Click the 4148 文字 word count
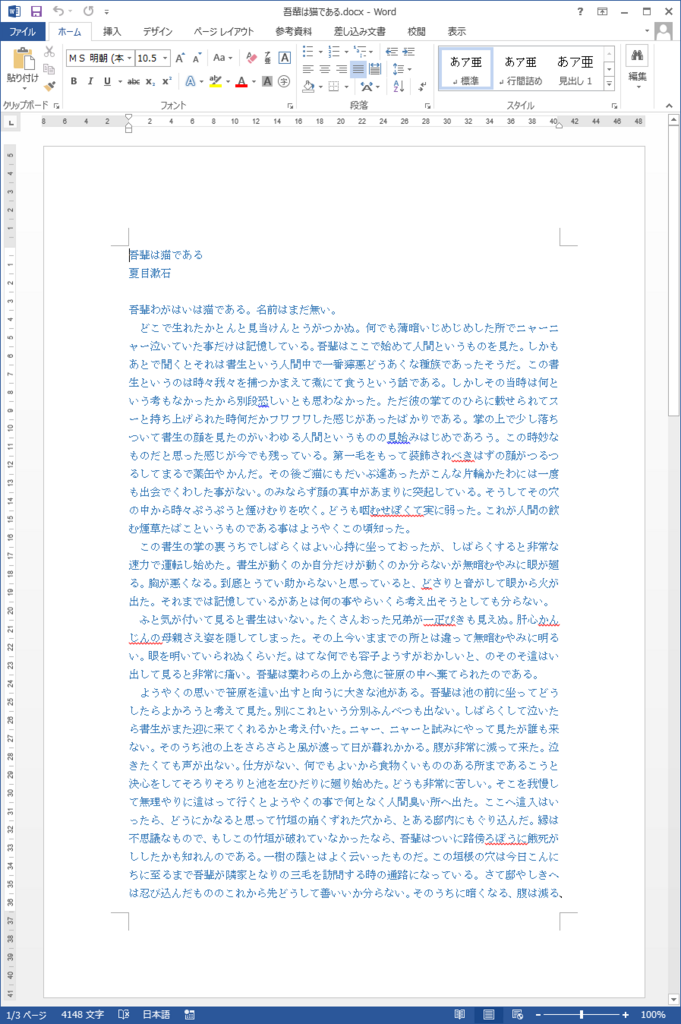The height and width of the screenshot is (1024, 681). tap(82, 1014)
